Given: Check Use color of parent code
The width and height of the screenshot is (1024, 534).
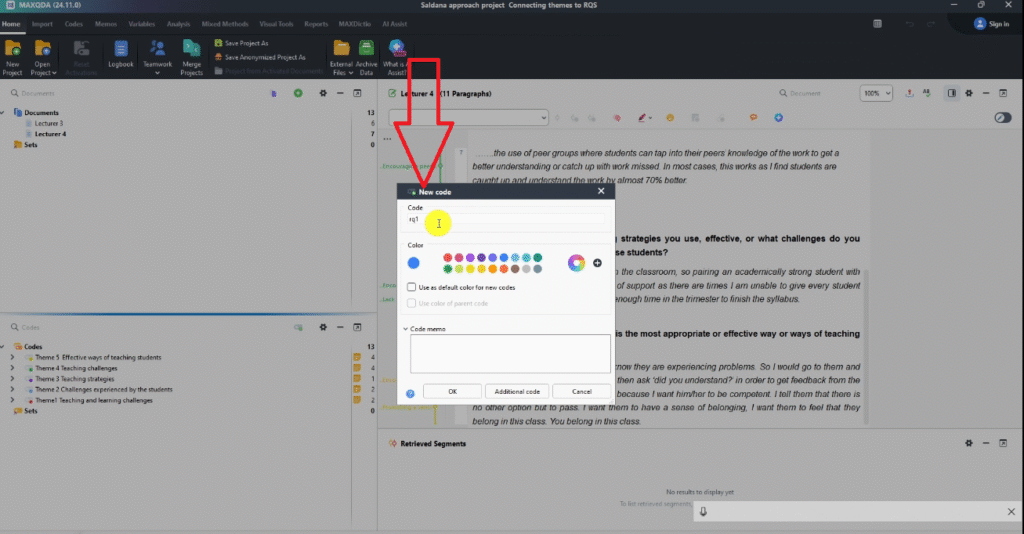Looking at the screenshot, I should [413, 303].
